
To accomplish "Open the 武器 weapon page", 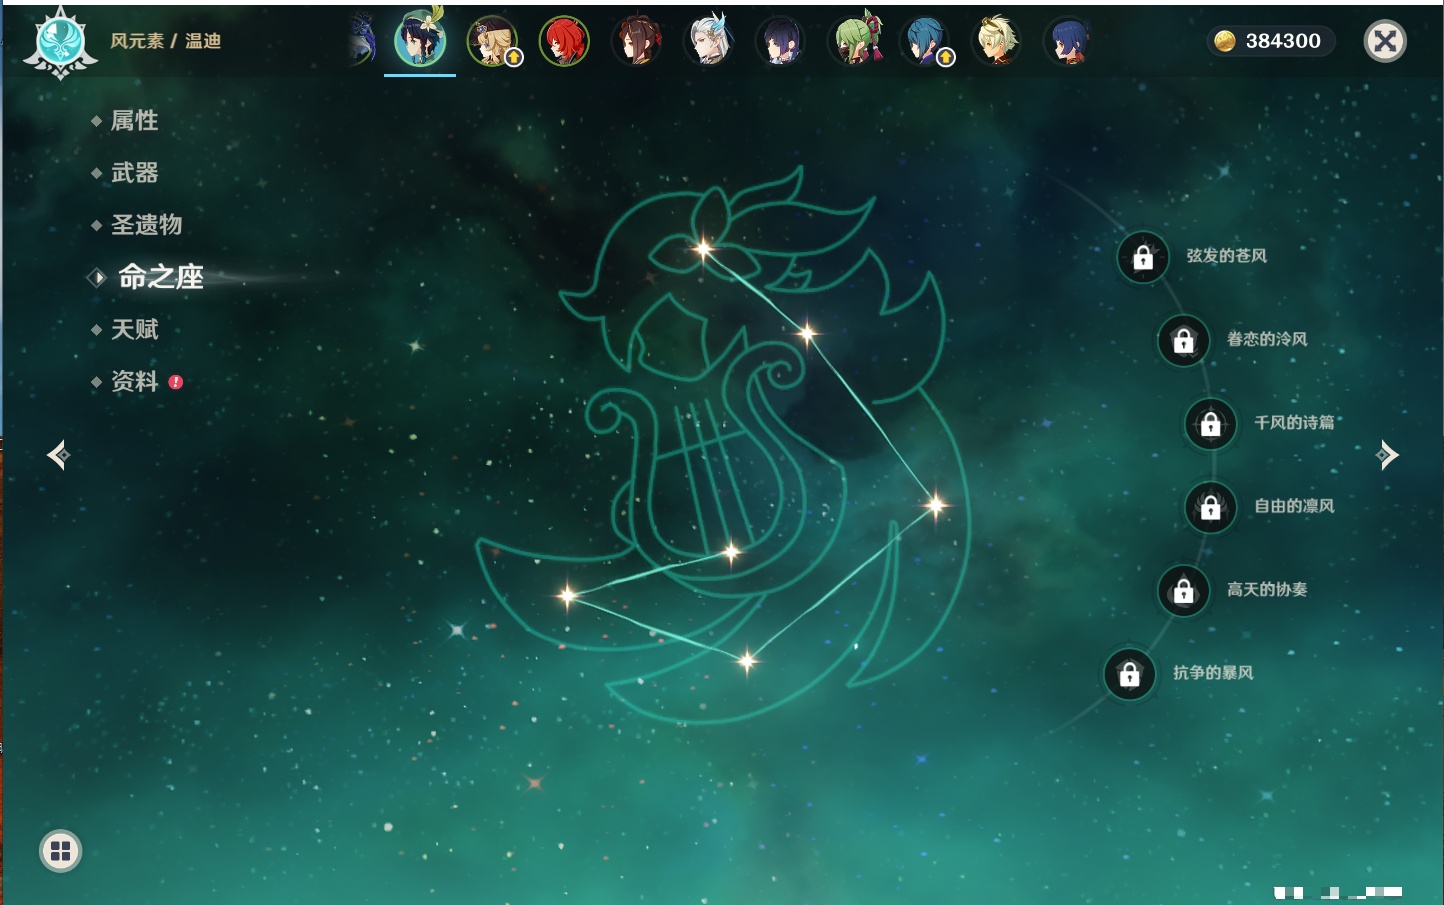I will click(134, 173).
